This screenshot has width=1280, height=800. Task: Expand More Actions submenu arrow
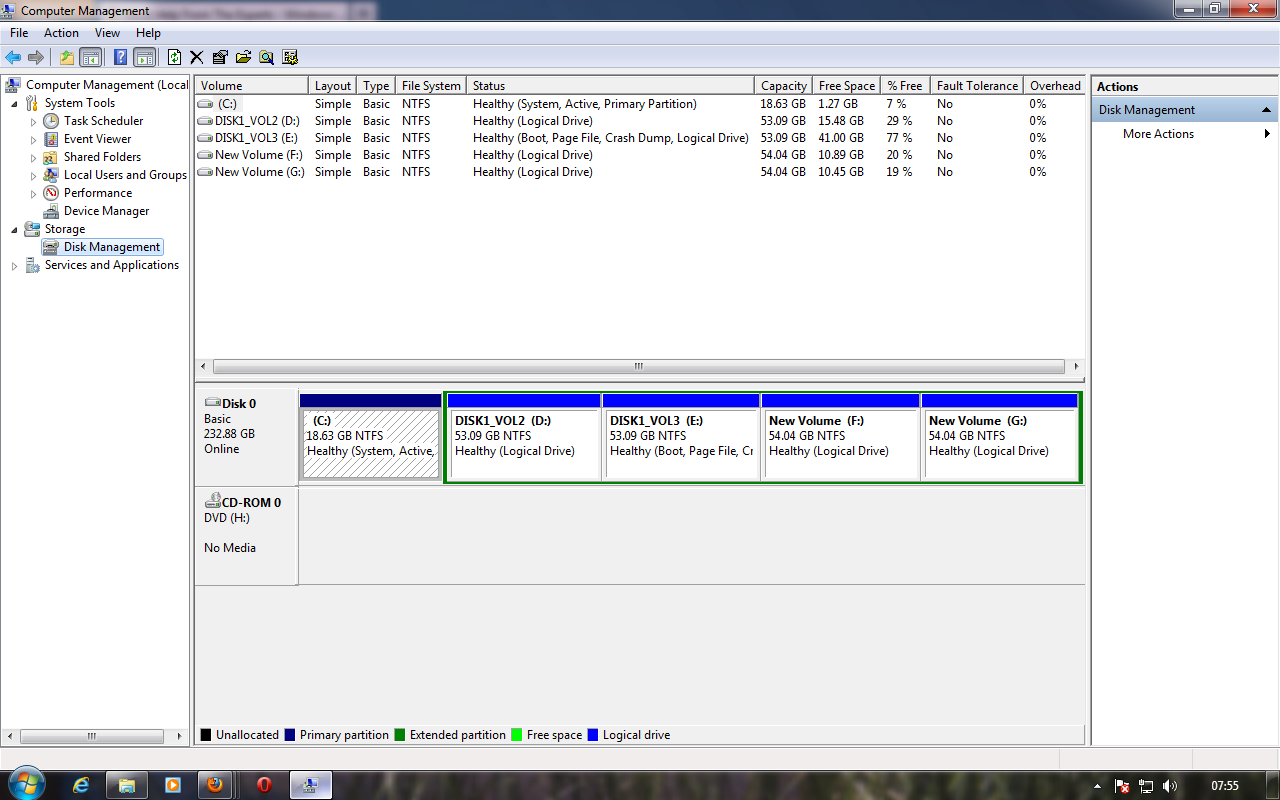[1267, 134]
